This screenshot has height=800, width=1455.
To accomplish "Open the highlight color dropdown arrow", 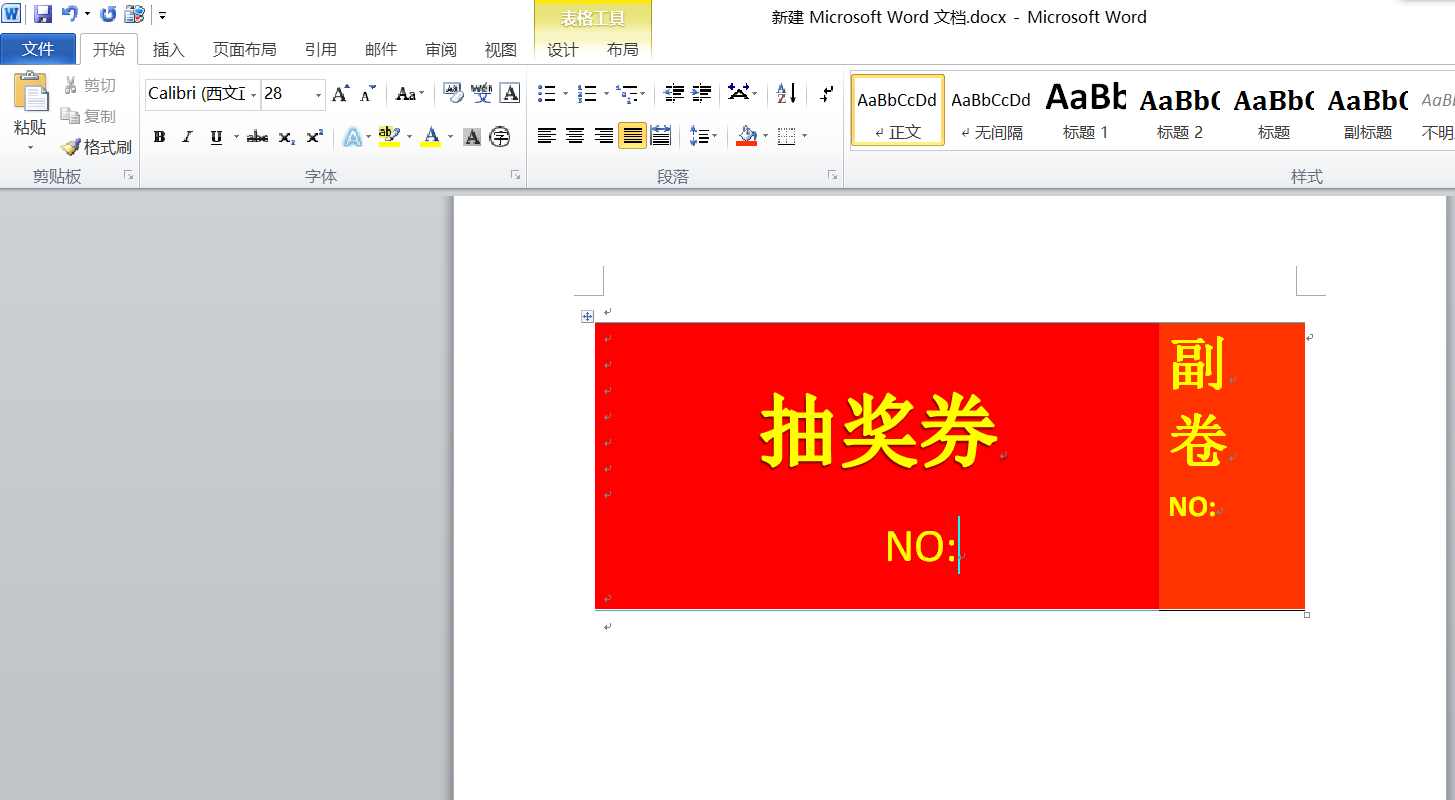I will point(409,137).
